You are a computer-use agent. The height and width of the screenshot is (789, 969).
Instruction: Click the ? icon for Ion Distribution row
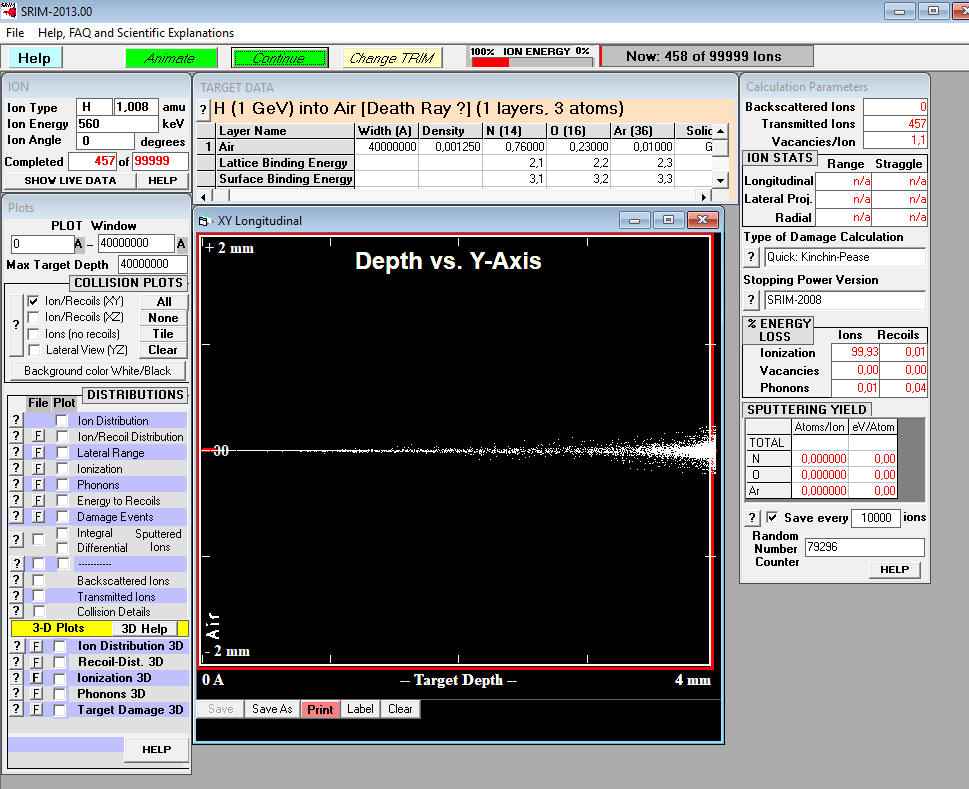pyautogui.click(x=16, y=421)
